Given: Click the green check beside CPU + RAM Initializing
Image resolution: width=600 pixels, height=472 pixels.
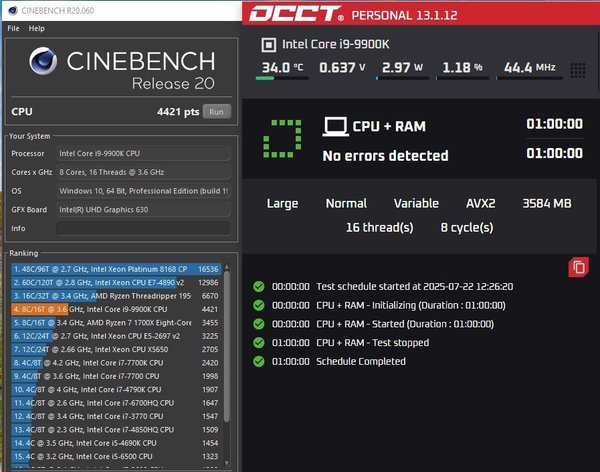Looking at the screenshot, I should tap(259, 305).
